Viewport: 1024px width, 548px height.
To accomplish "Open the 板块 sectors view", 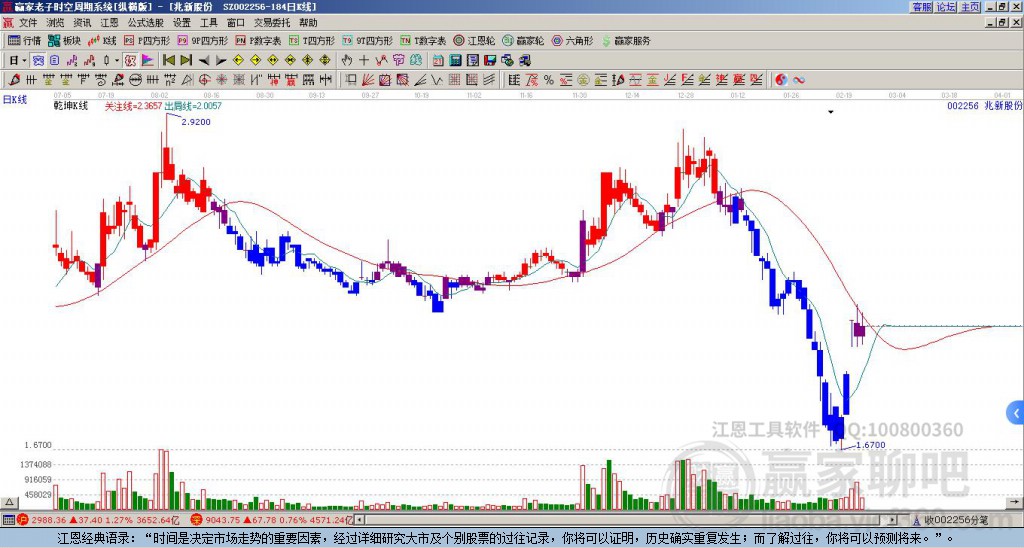I will point(65,40).
